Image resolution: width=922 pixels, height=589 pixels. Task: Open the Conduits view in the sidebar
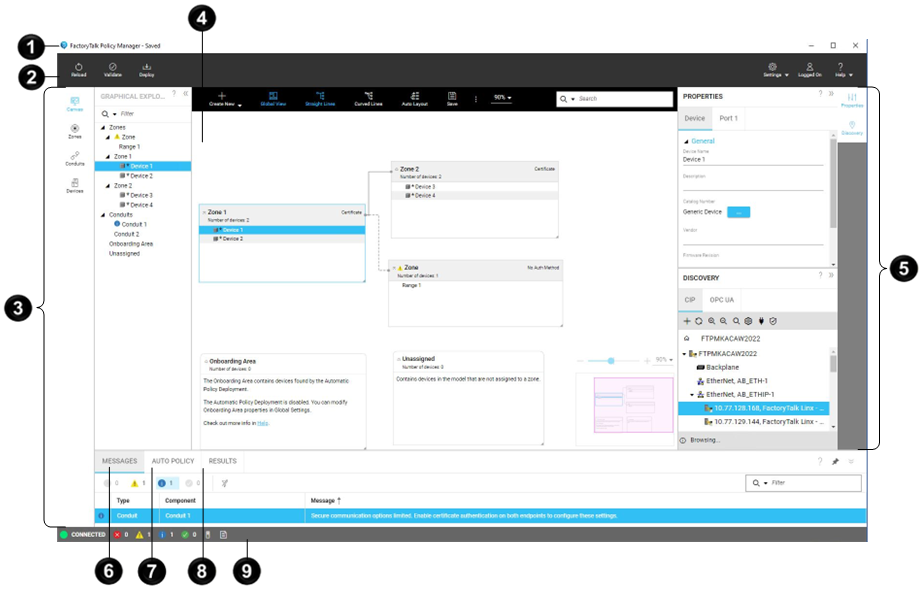[x=75, y=159]
